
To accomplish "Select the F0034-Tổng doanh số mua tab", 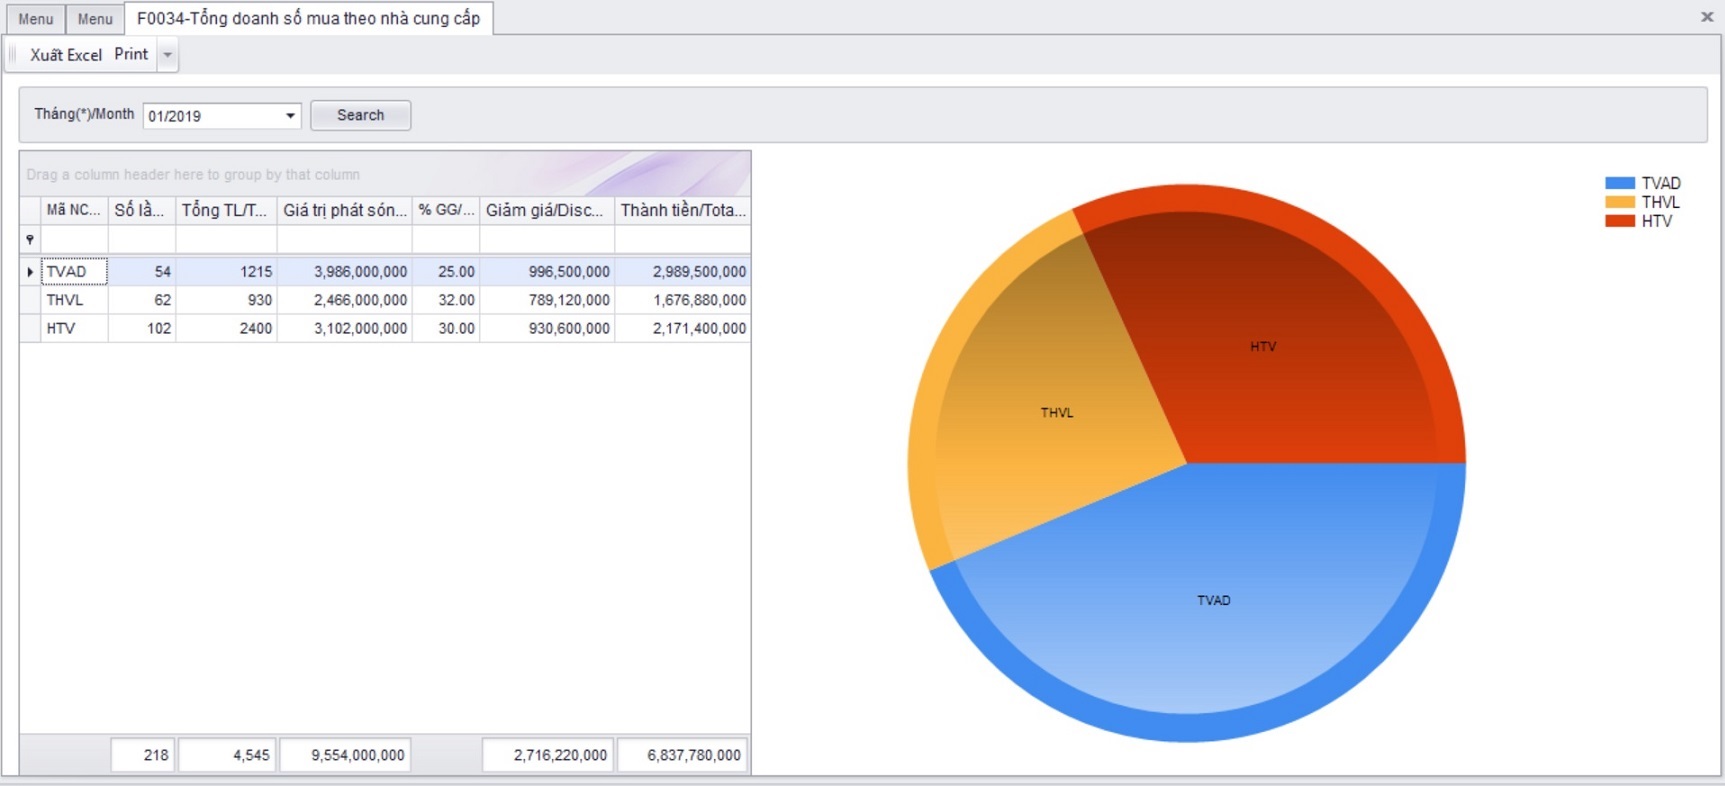I will tap(308, 18).
